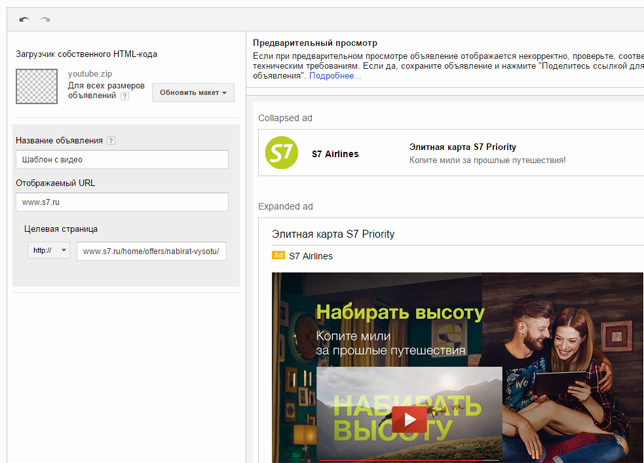The width and height of the screenshot is (644, 463).
Task: Click collapsed ad description Копите мили text
Action: click(x=487, y=160)
